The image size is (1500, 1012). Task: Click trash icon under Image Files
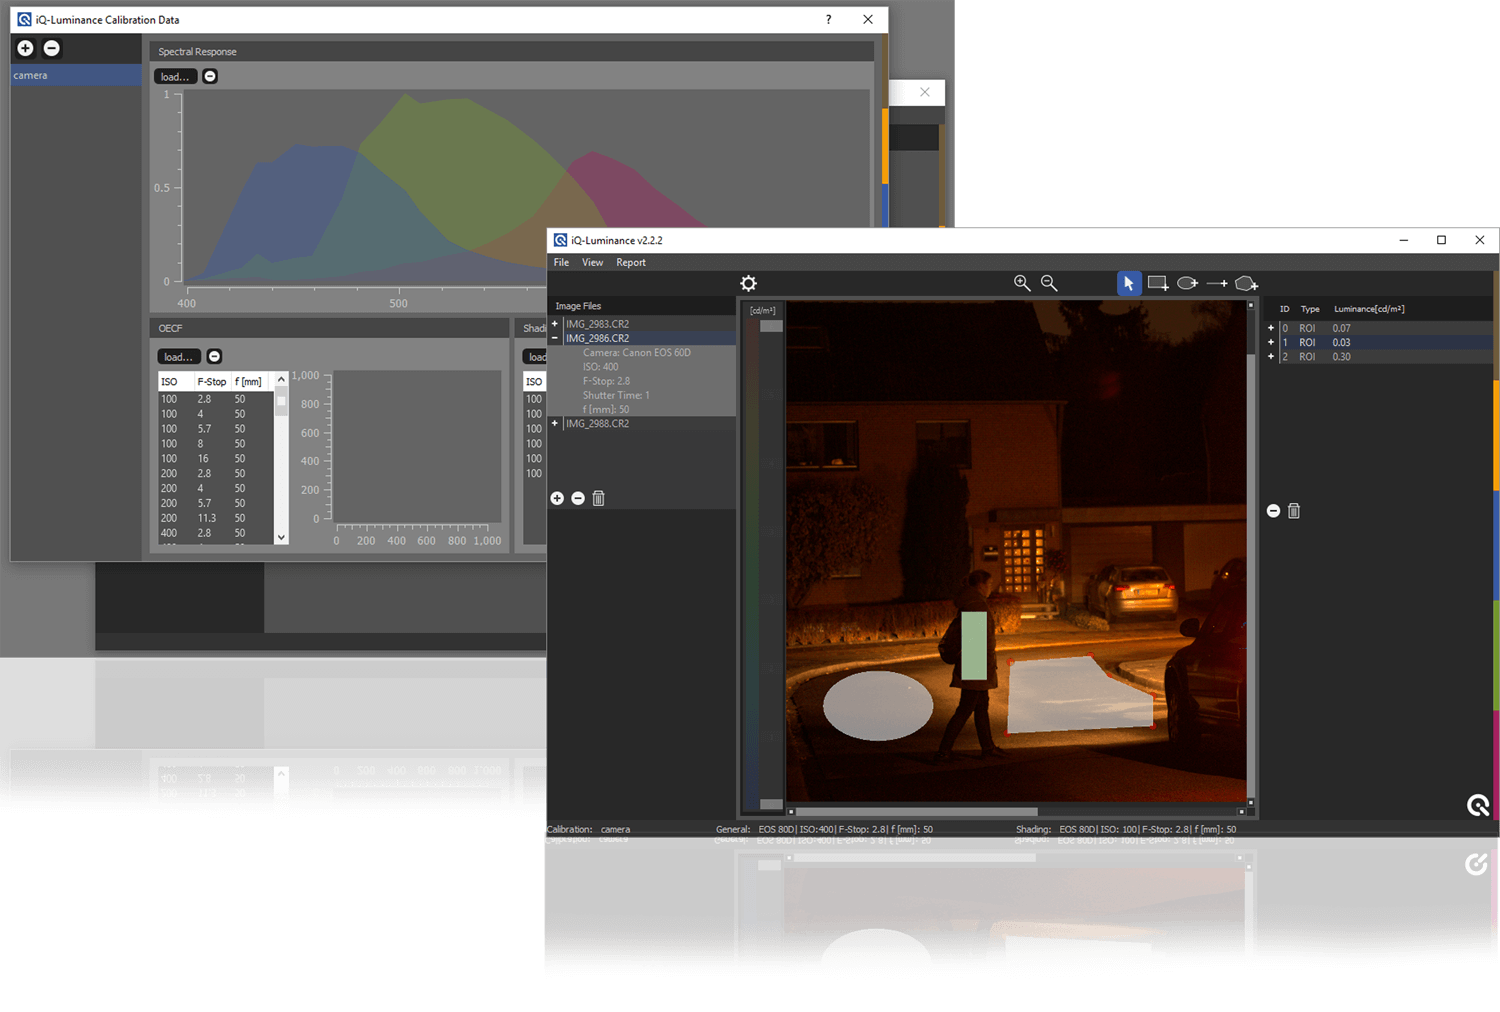point(598,498)
